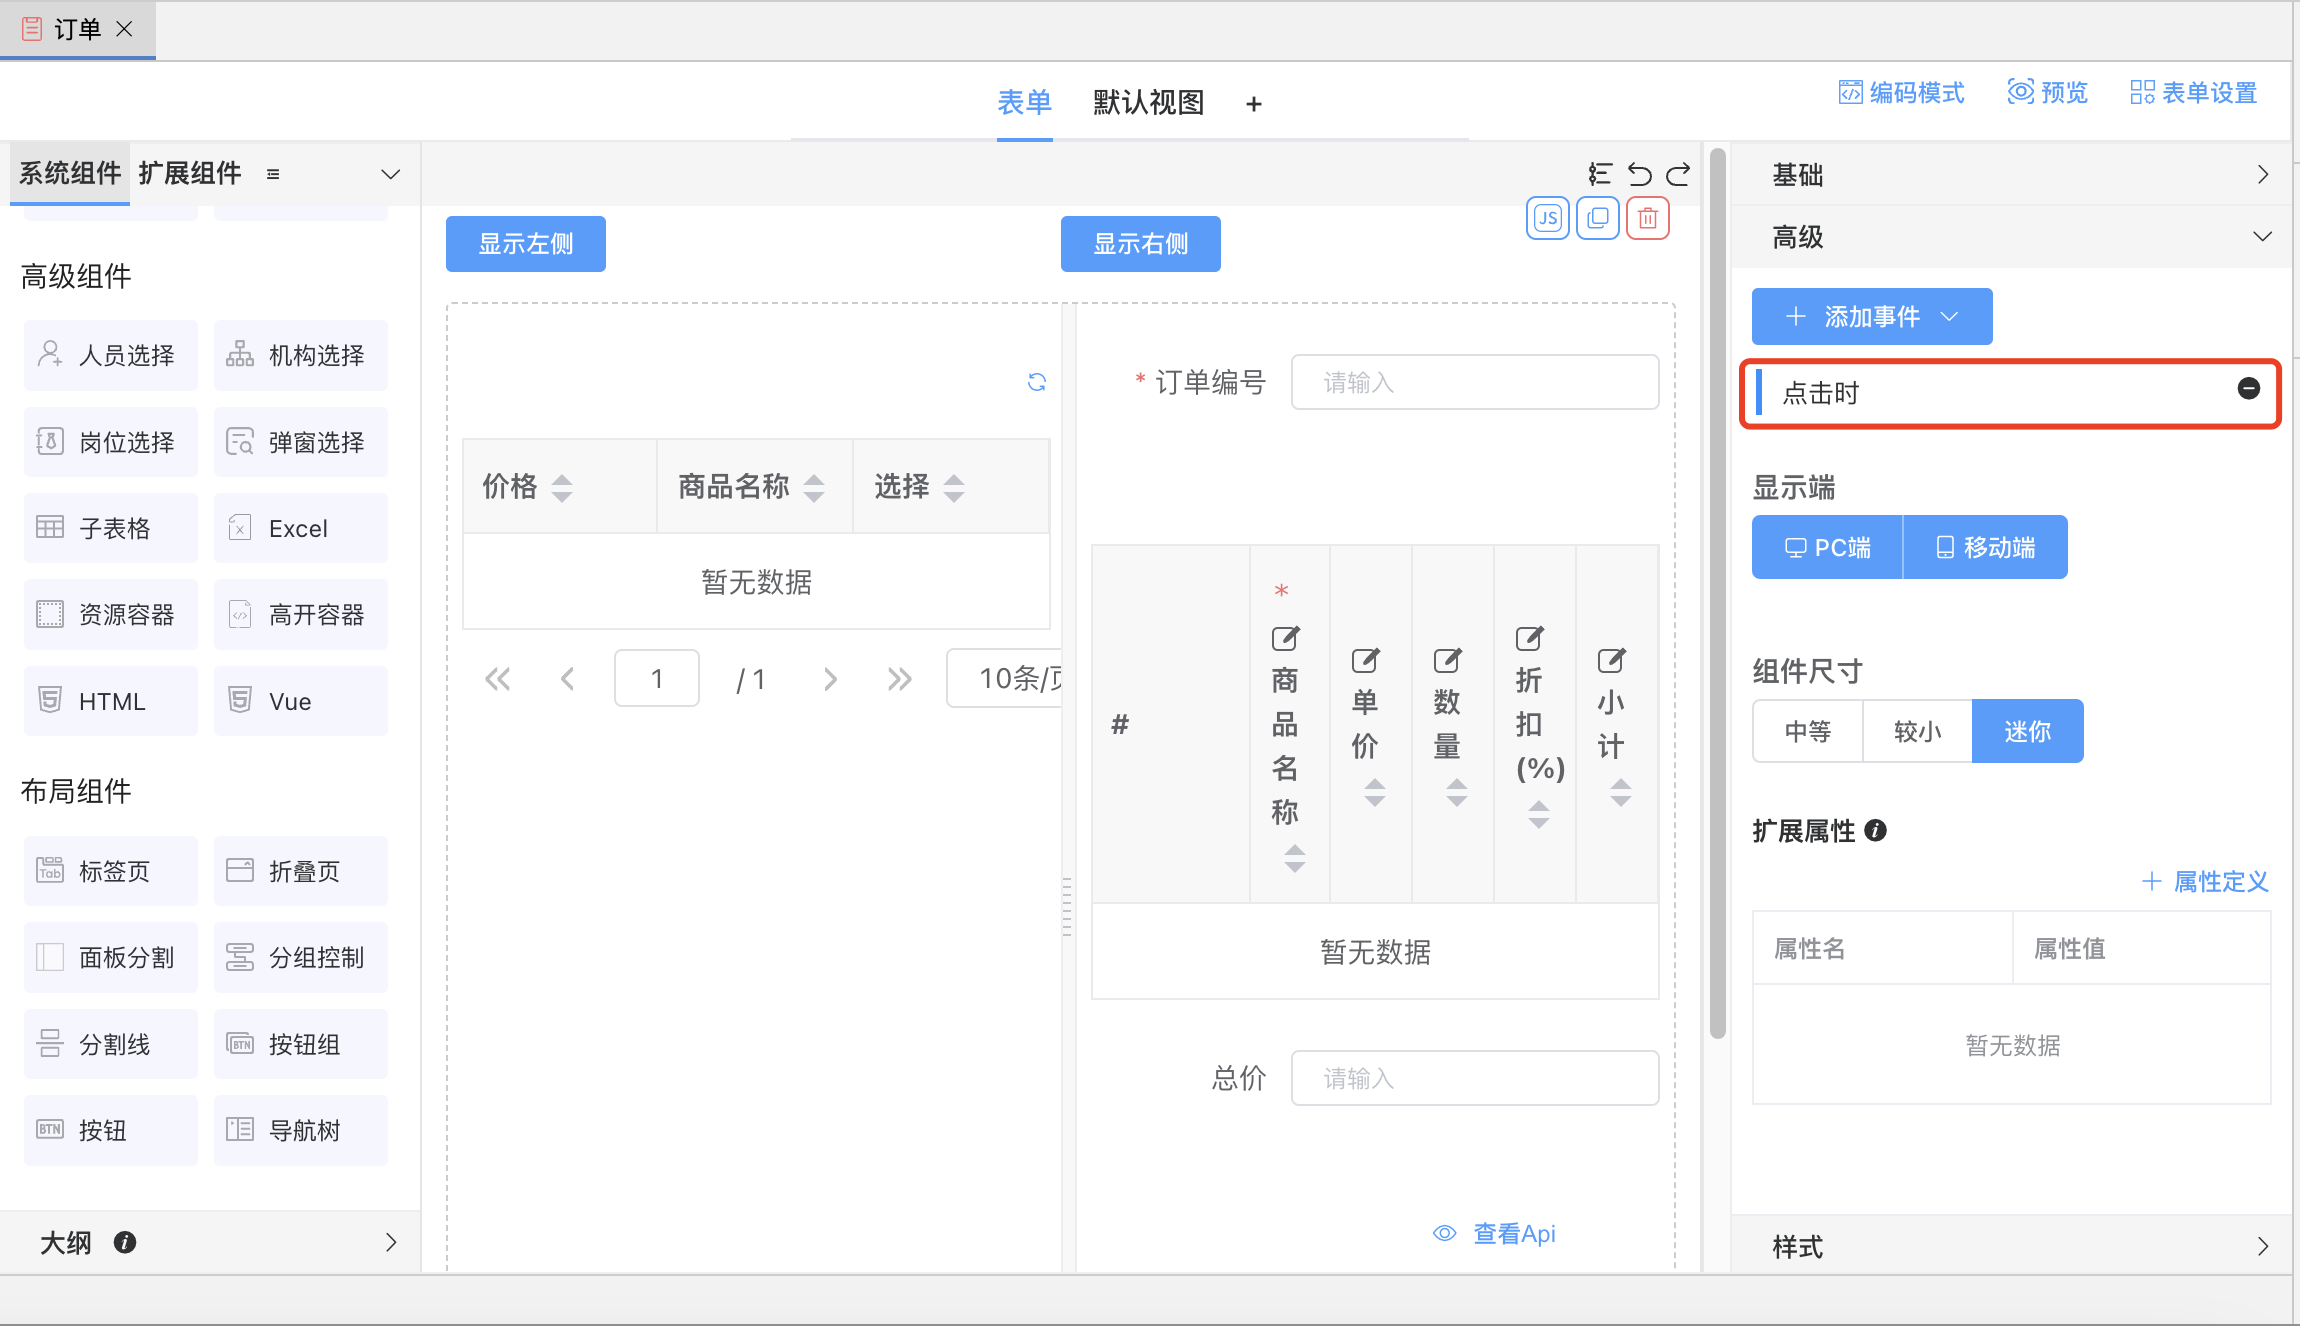Switch to the 默认视图 tab
This screenshot has height=1326, width=2300.
(x=1148, y=102)
